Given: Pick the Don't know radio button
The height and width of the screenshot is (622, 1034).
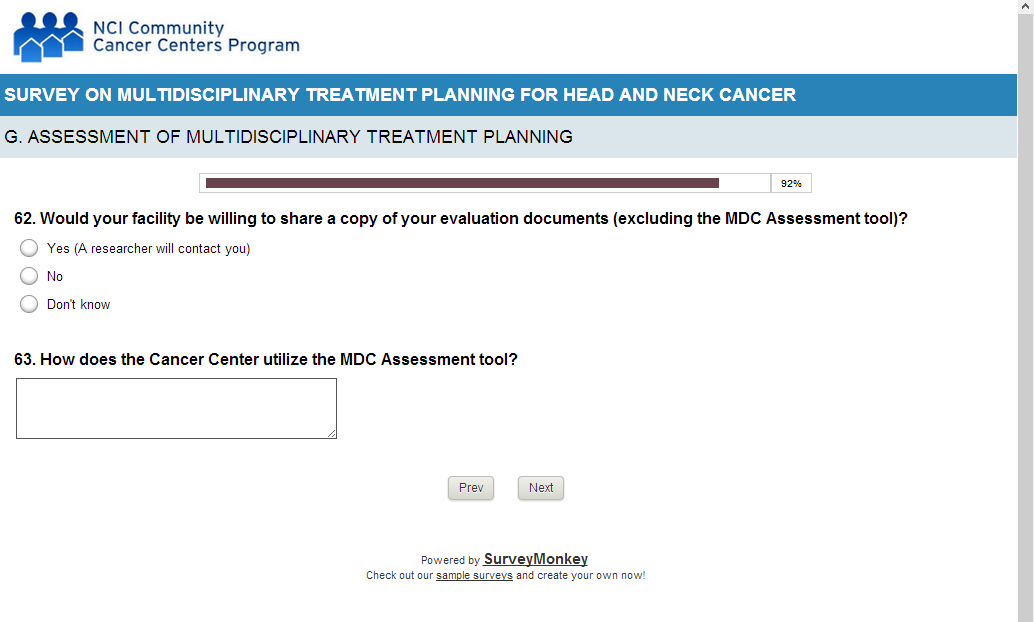Looking at the screenshot, I should pos(29,304).
